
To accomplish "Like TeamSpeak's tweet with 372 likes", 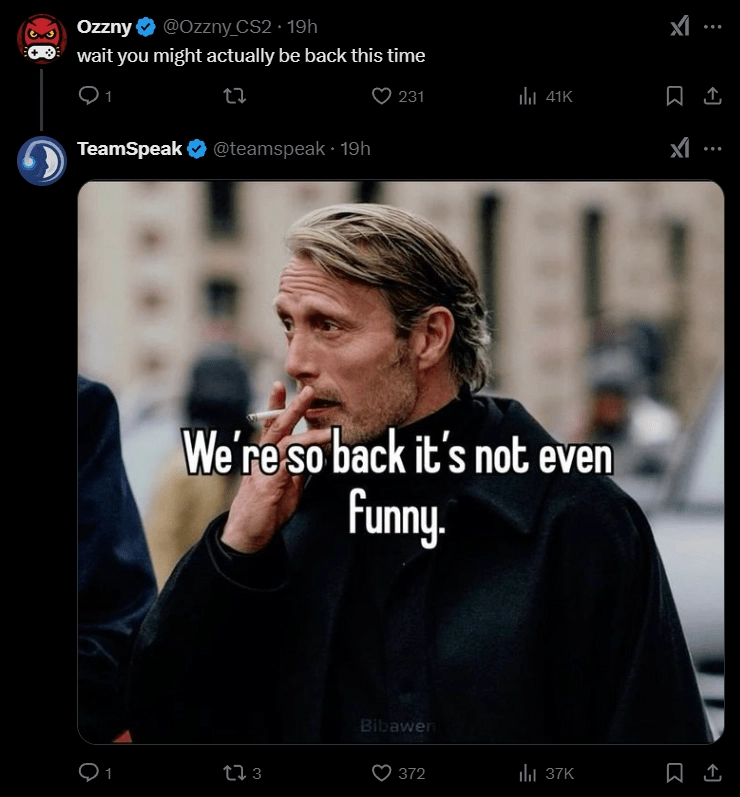I will [381, 772].
